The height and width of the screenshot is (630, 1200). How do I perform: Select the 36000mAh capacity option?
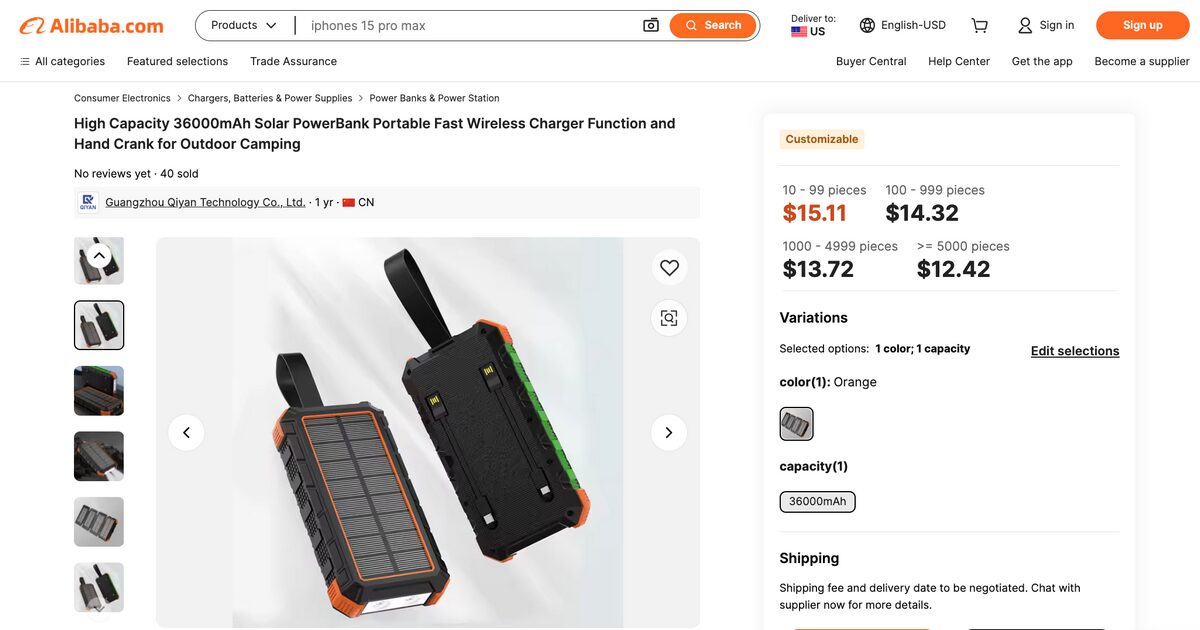coord(817,501)
